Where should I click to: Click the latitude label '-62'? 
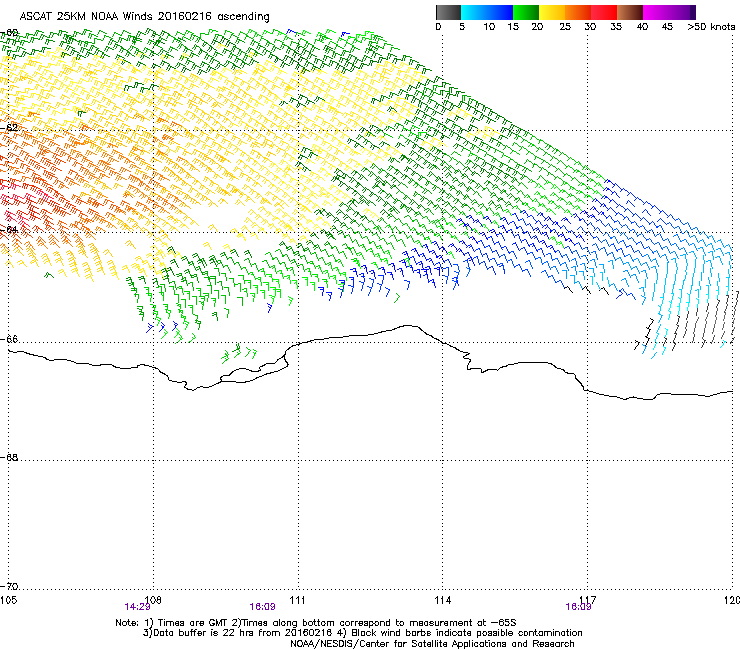[x=9, y=127]
